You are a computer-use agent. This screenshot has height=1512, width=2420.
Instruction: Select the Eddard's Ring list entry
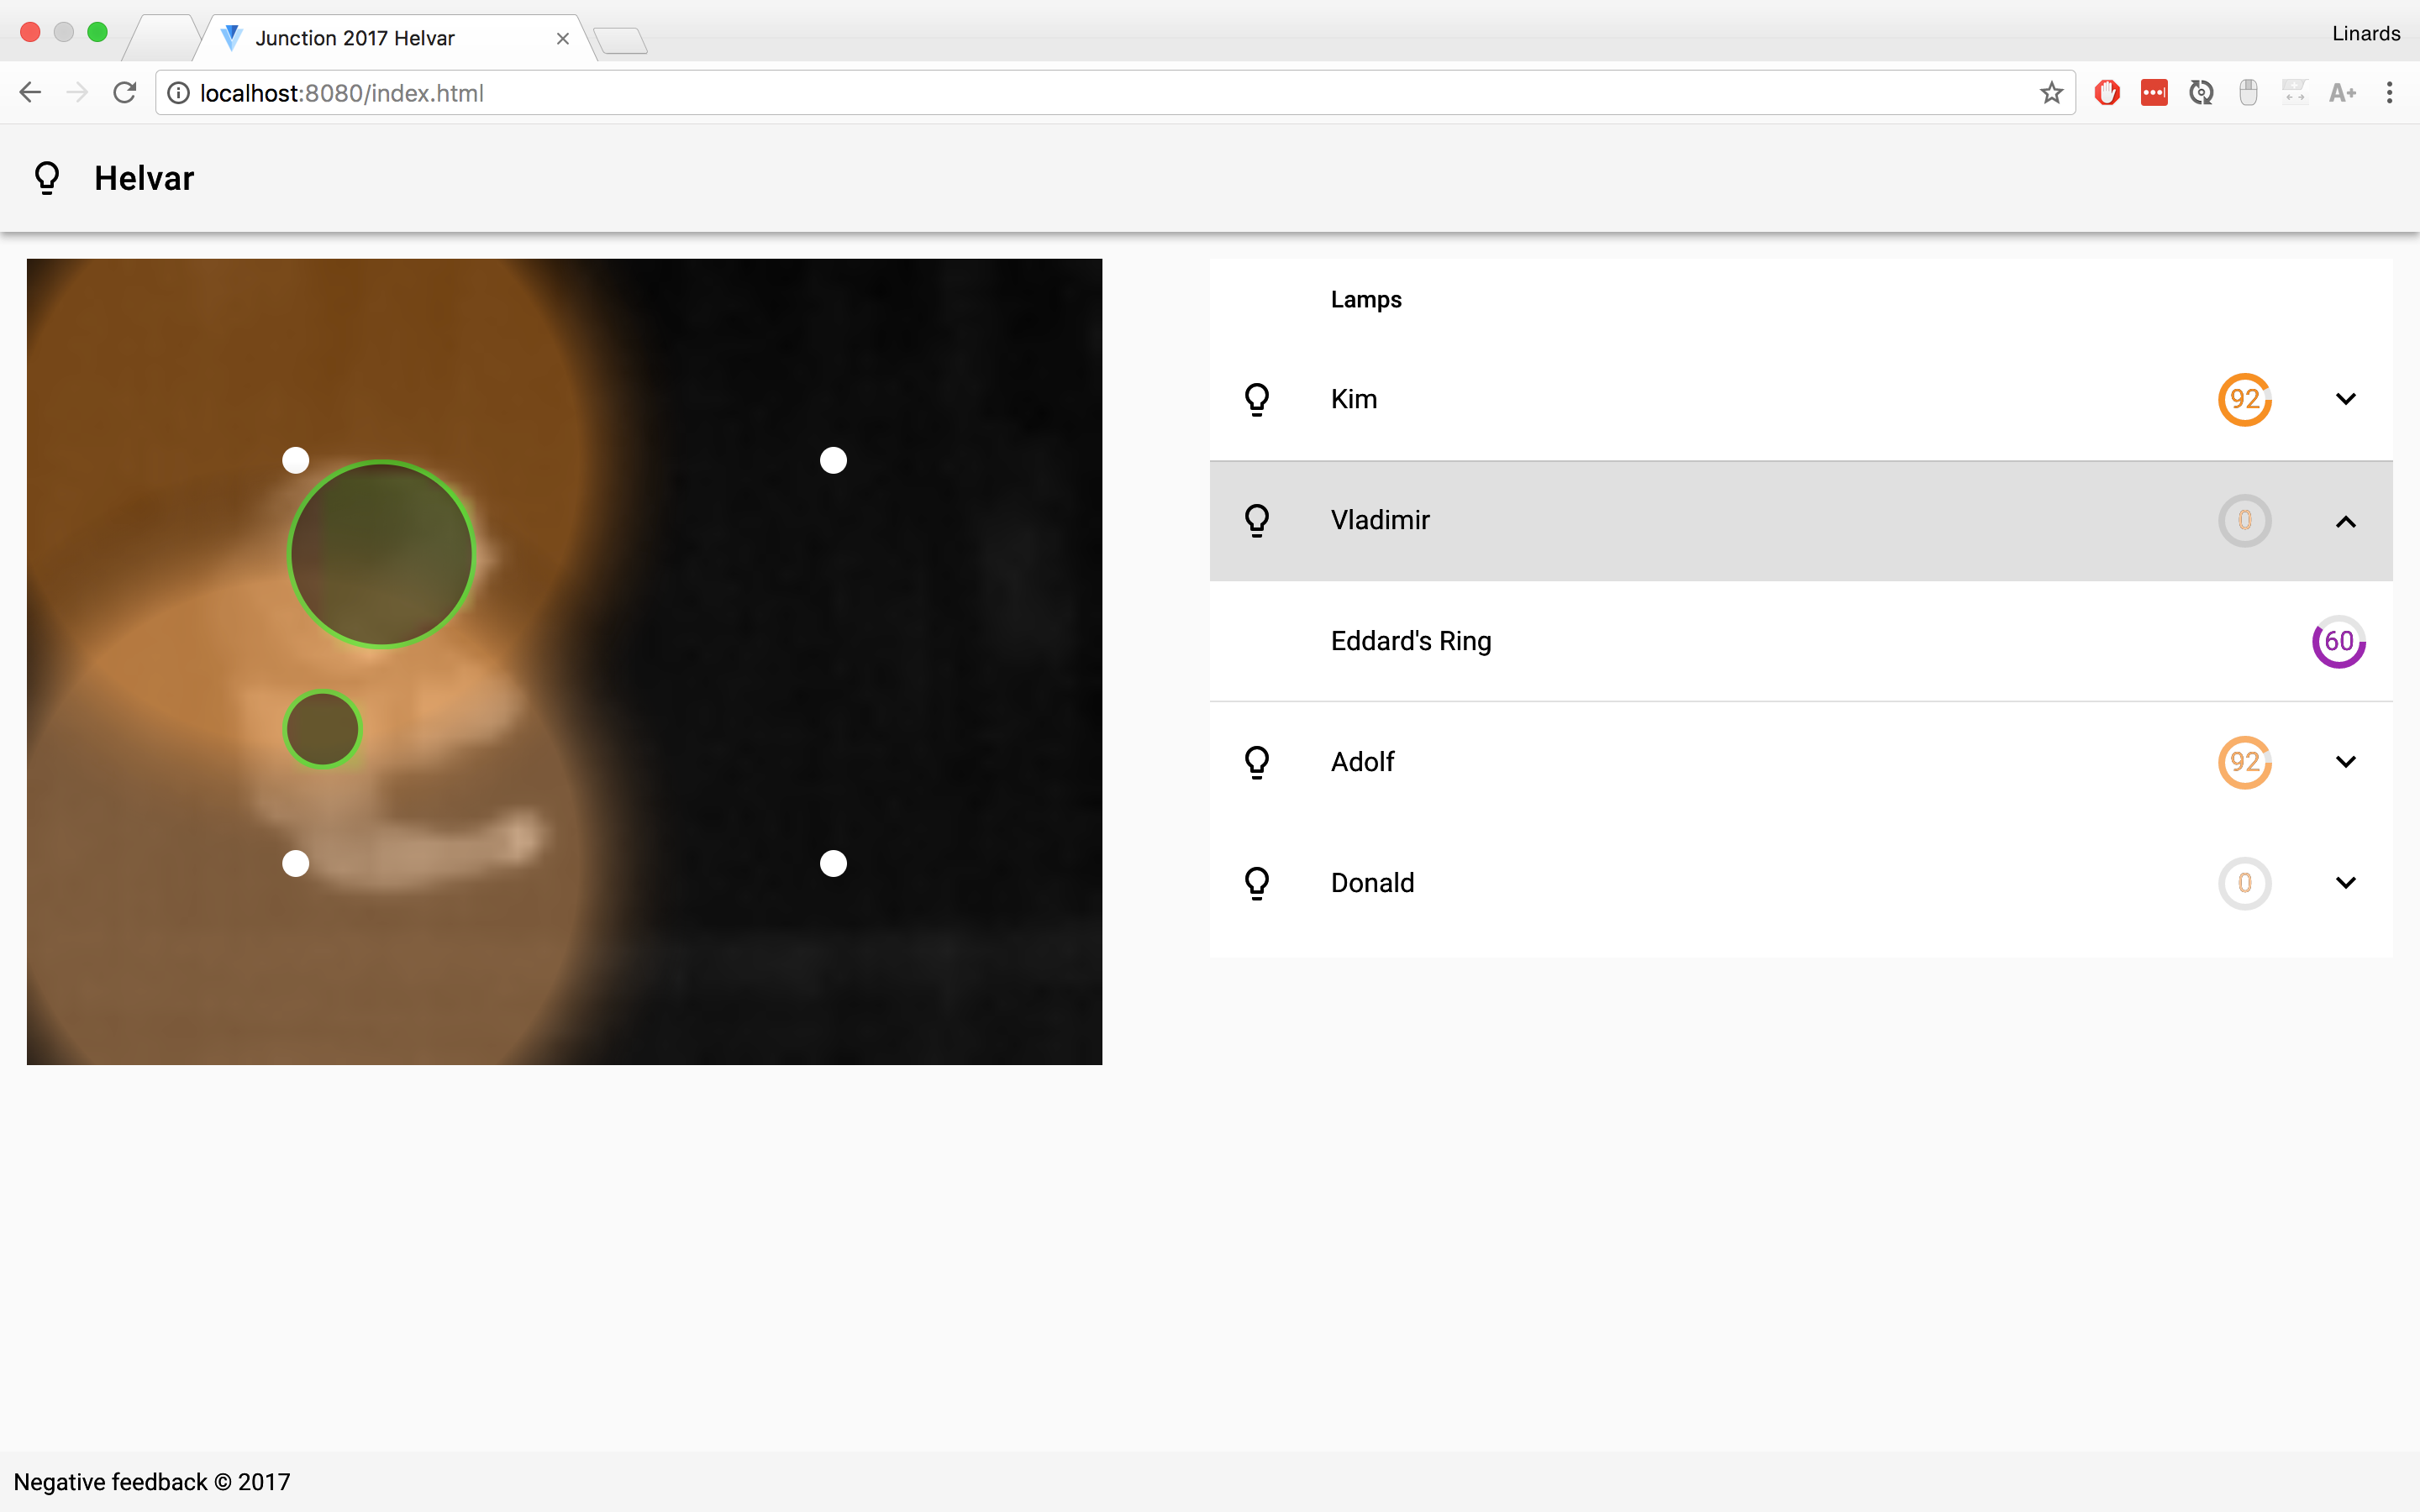[1410, 641]
